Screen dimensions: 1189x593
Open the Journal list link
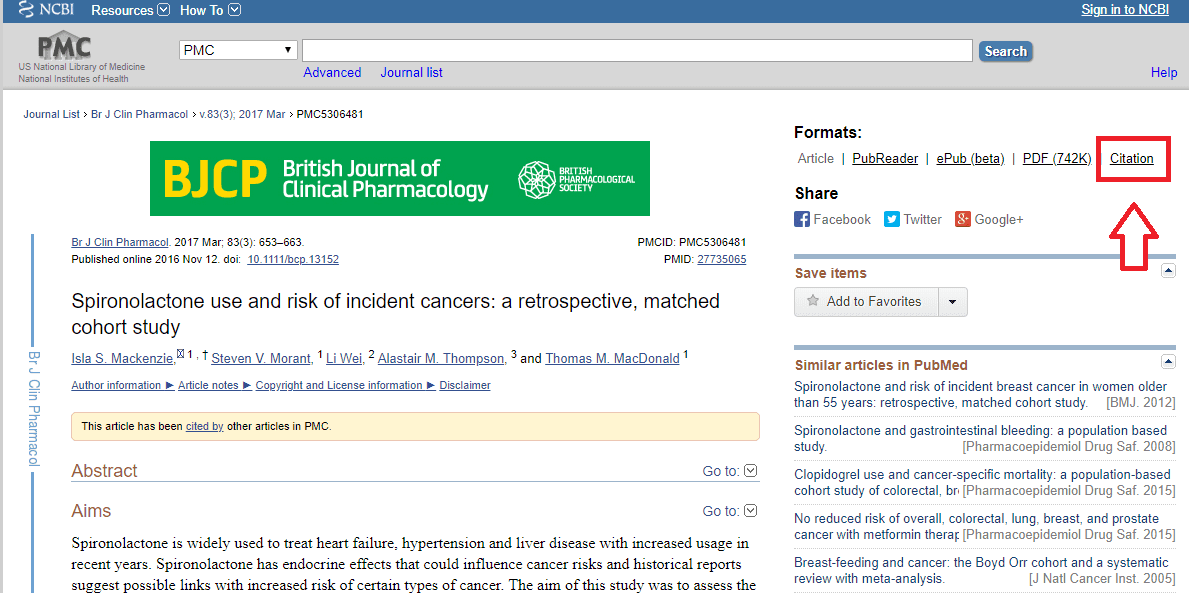[412, 73]
